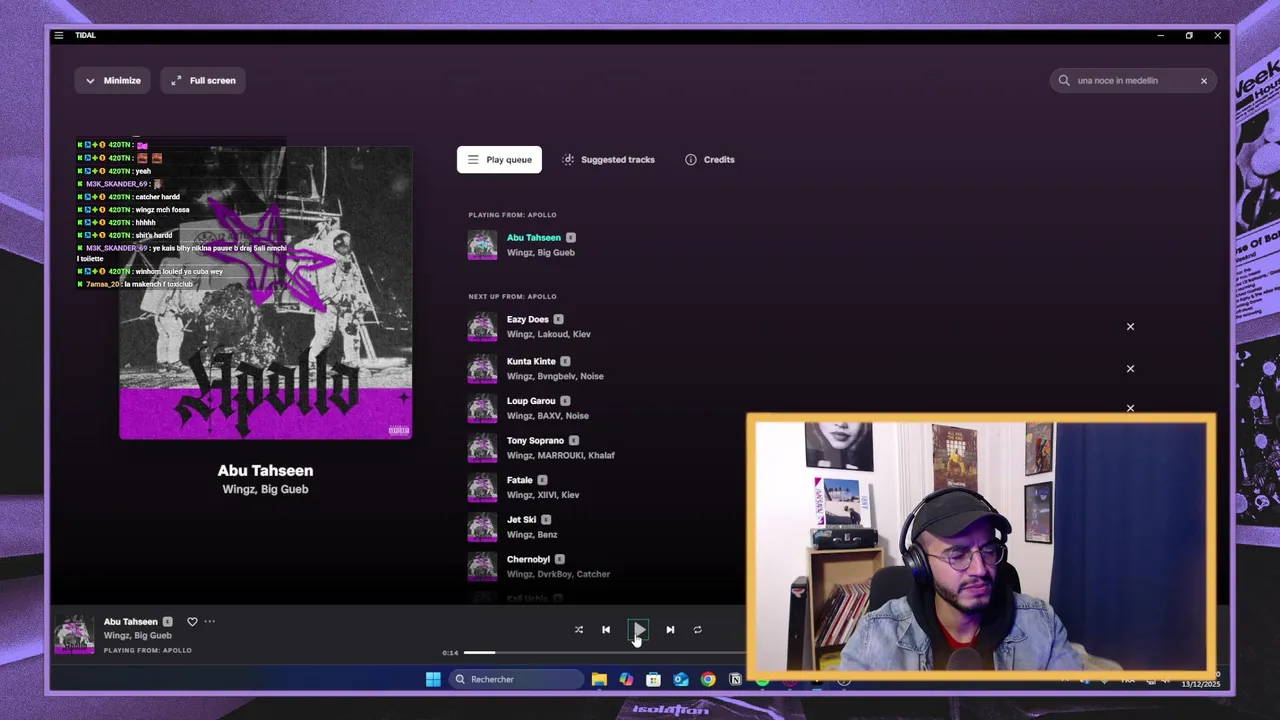Add Abu Tahseen to favorites with heart icon

[x=192, y=622]
